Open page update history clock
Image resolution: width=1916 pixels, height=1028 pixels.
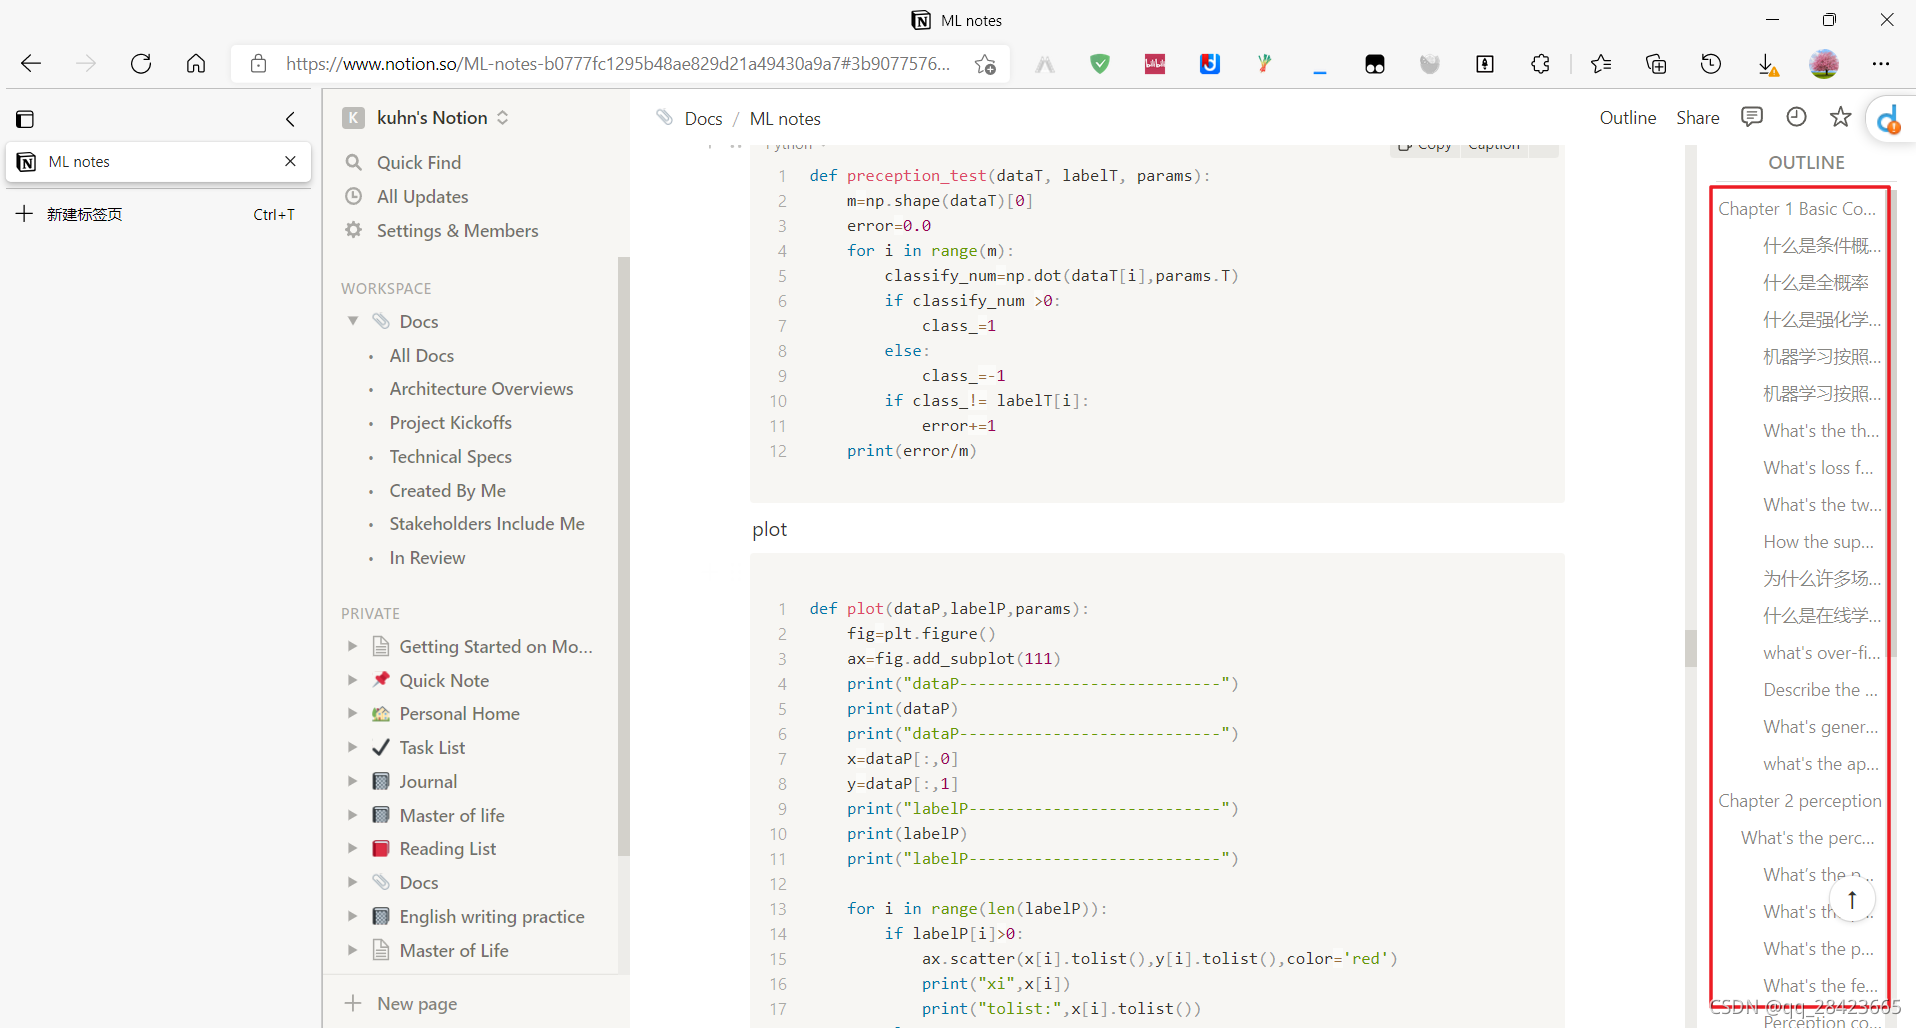pos(1796,117)
